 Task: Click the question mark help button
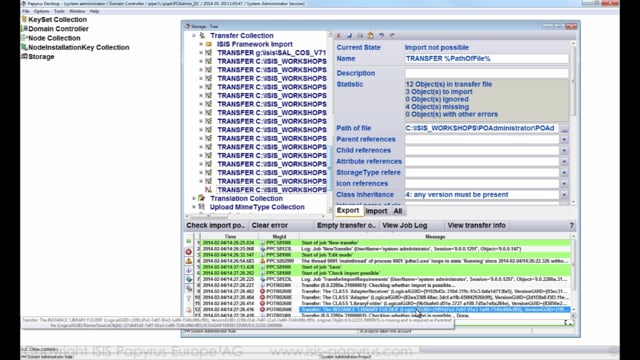pyautogui.click(x=571, y=225)
